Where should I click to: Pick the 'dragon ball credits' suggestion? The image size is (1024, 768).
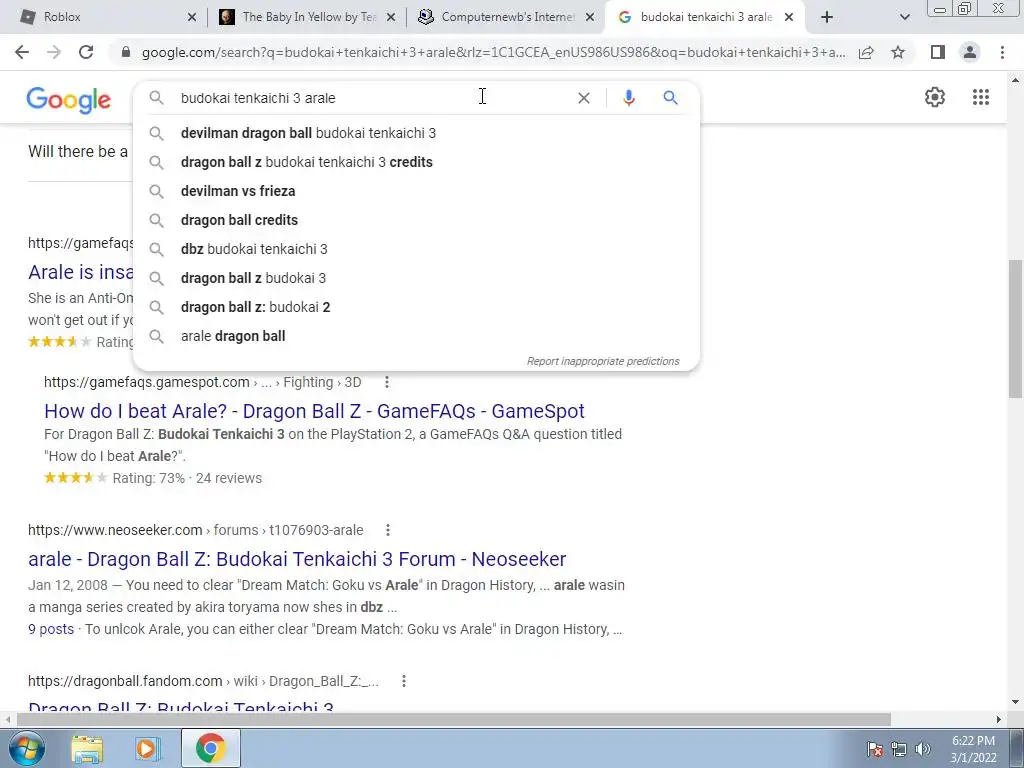click(416, 220)
